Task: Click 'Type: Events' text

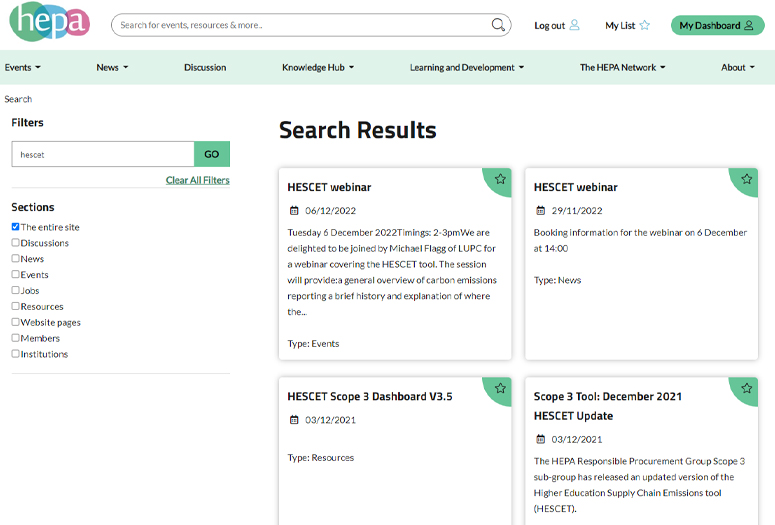Action: (313, 344)
